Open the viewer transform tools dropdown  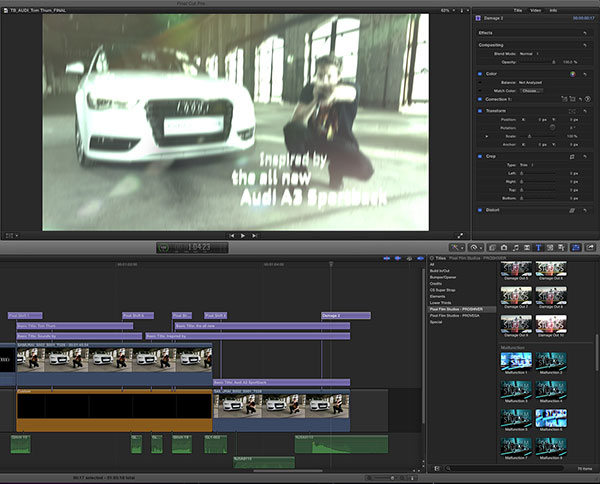(x=11, y=236)
